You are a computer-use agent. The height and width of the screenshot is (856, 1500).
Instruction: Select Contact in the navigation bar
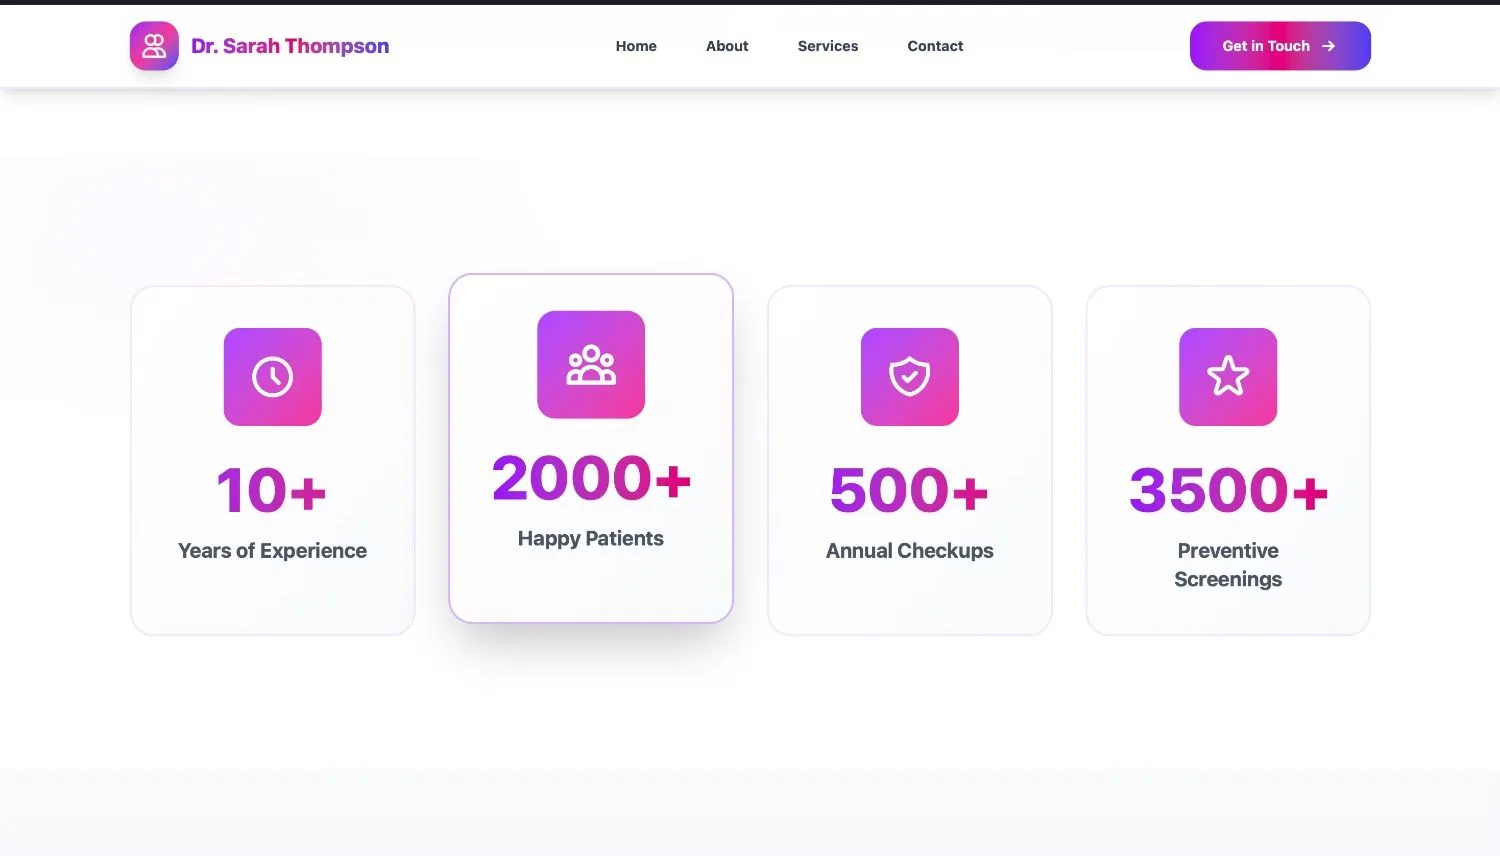click(935, 46)
